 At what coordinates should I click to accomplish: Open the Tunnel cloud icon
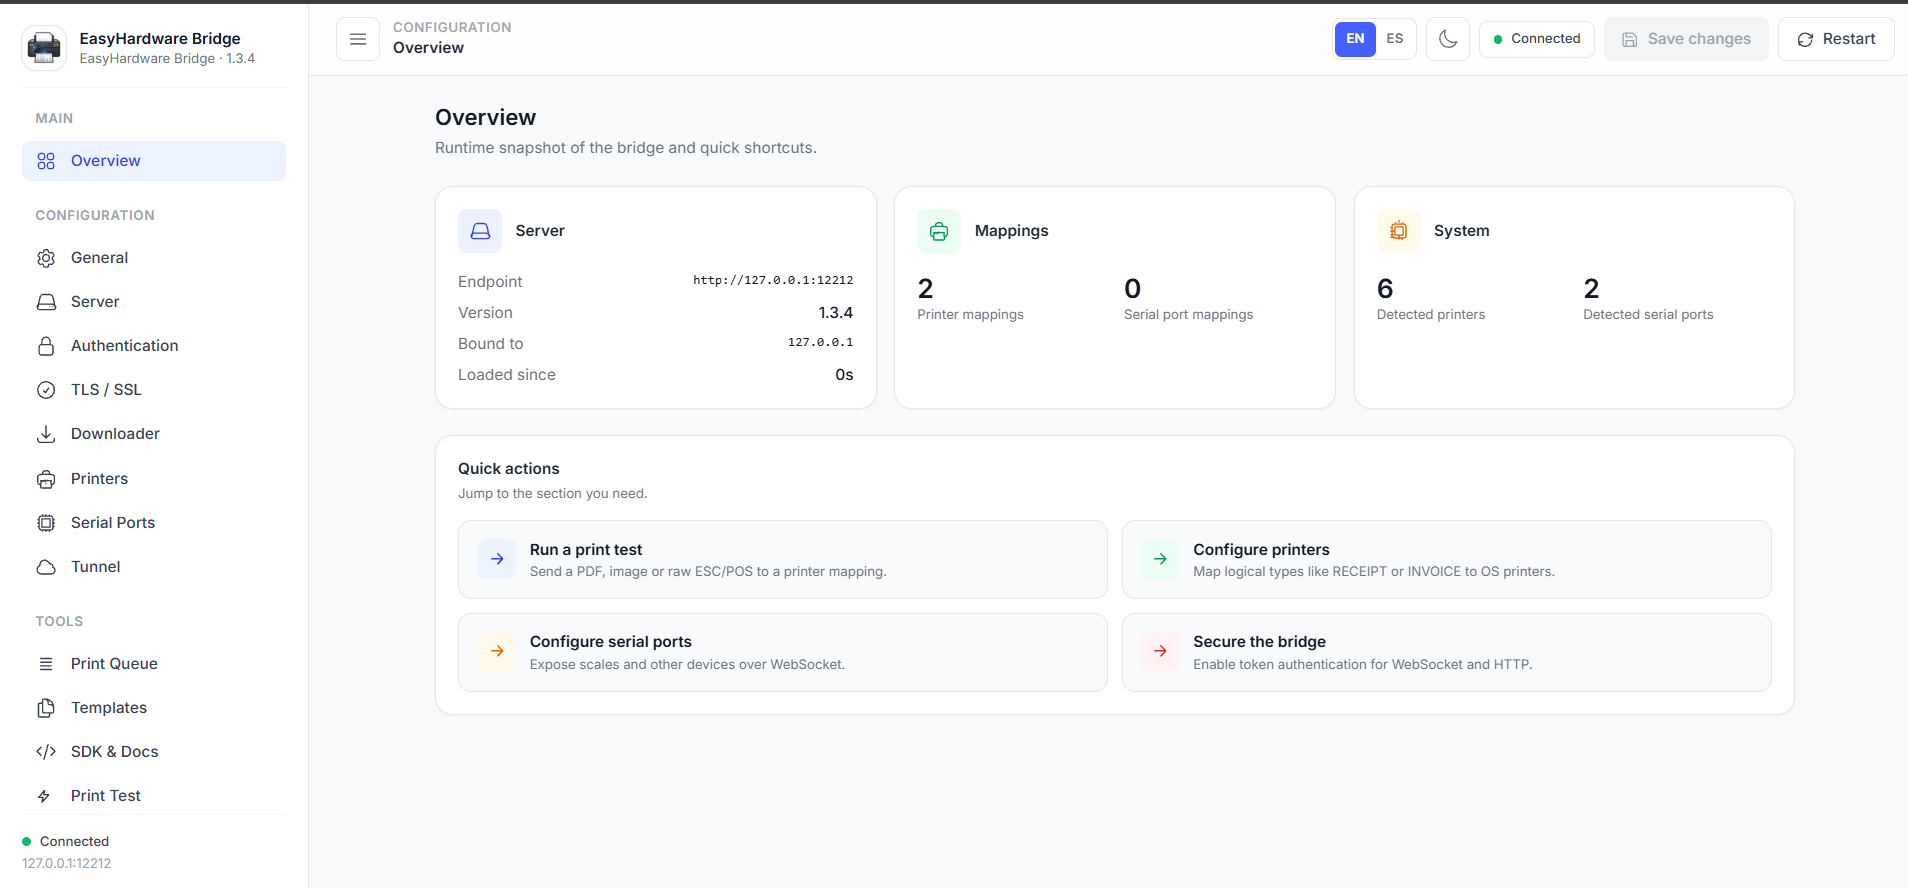[46, 567]
